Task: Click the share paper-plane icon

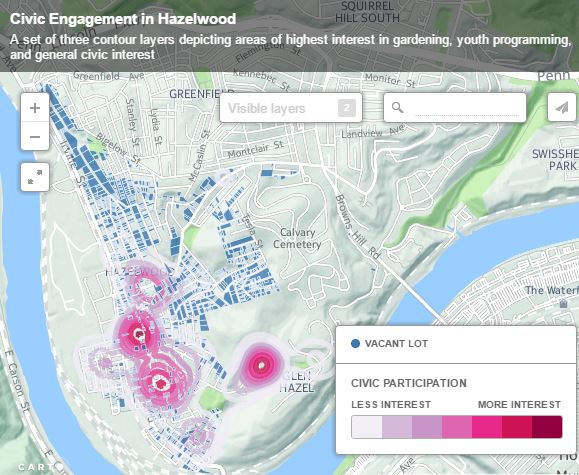Action: [562, 107]
